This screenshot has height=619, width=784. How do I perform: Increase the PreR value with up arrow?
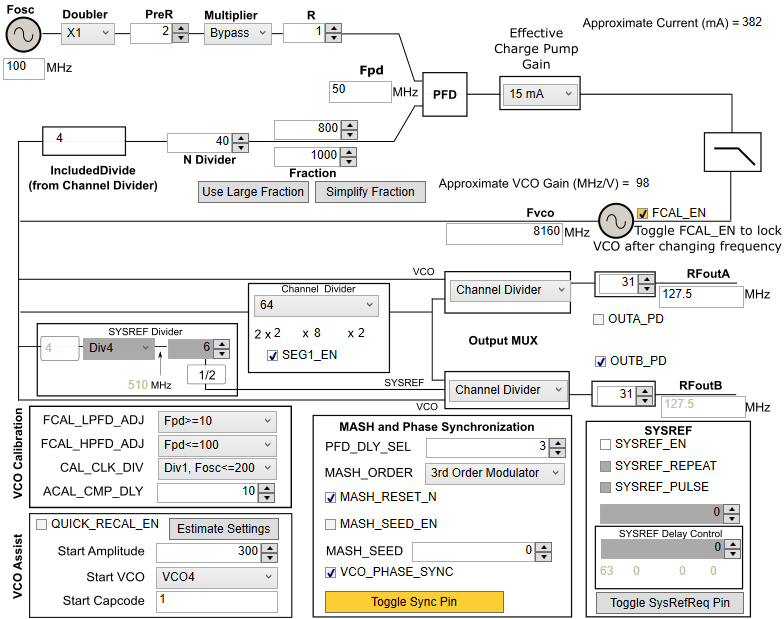click(180, 27)
